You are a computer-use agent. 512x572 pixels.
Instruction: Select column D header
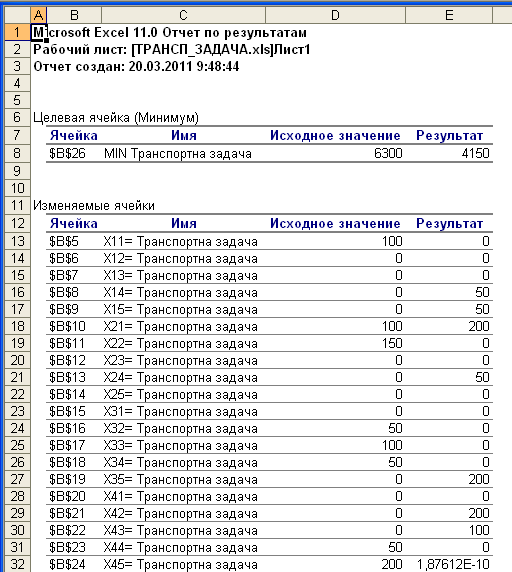coord(335,15)
